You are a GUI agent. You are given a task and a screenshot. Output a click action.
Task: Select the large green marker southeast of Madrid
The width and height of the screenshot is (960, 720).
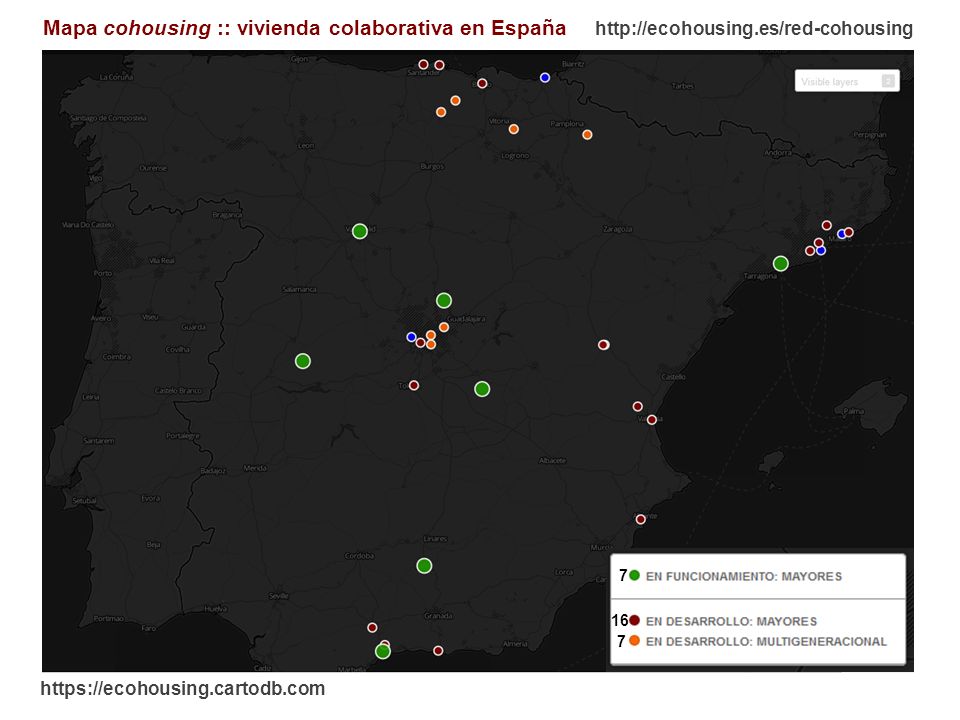click(482, 389)
